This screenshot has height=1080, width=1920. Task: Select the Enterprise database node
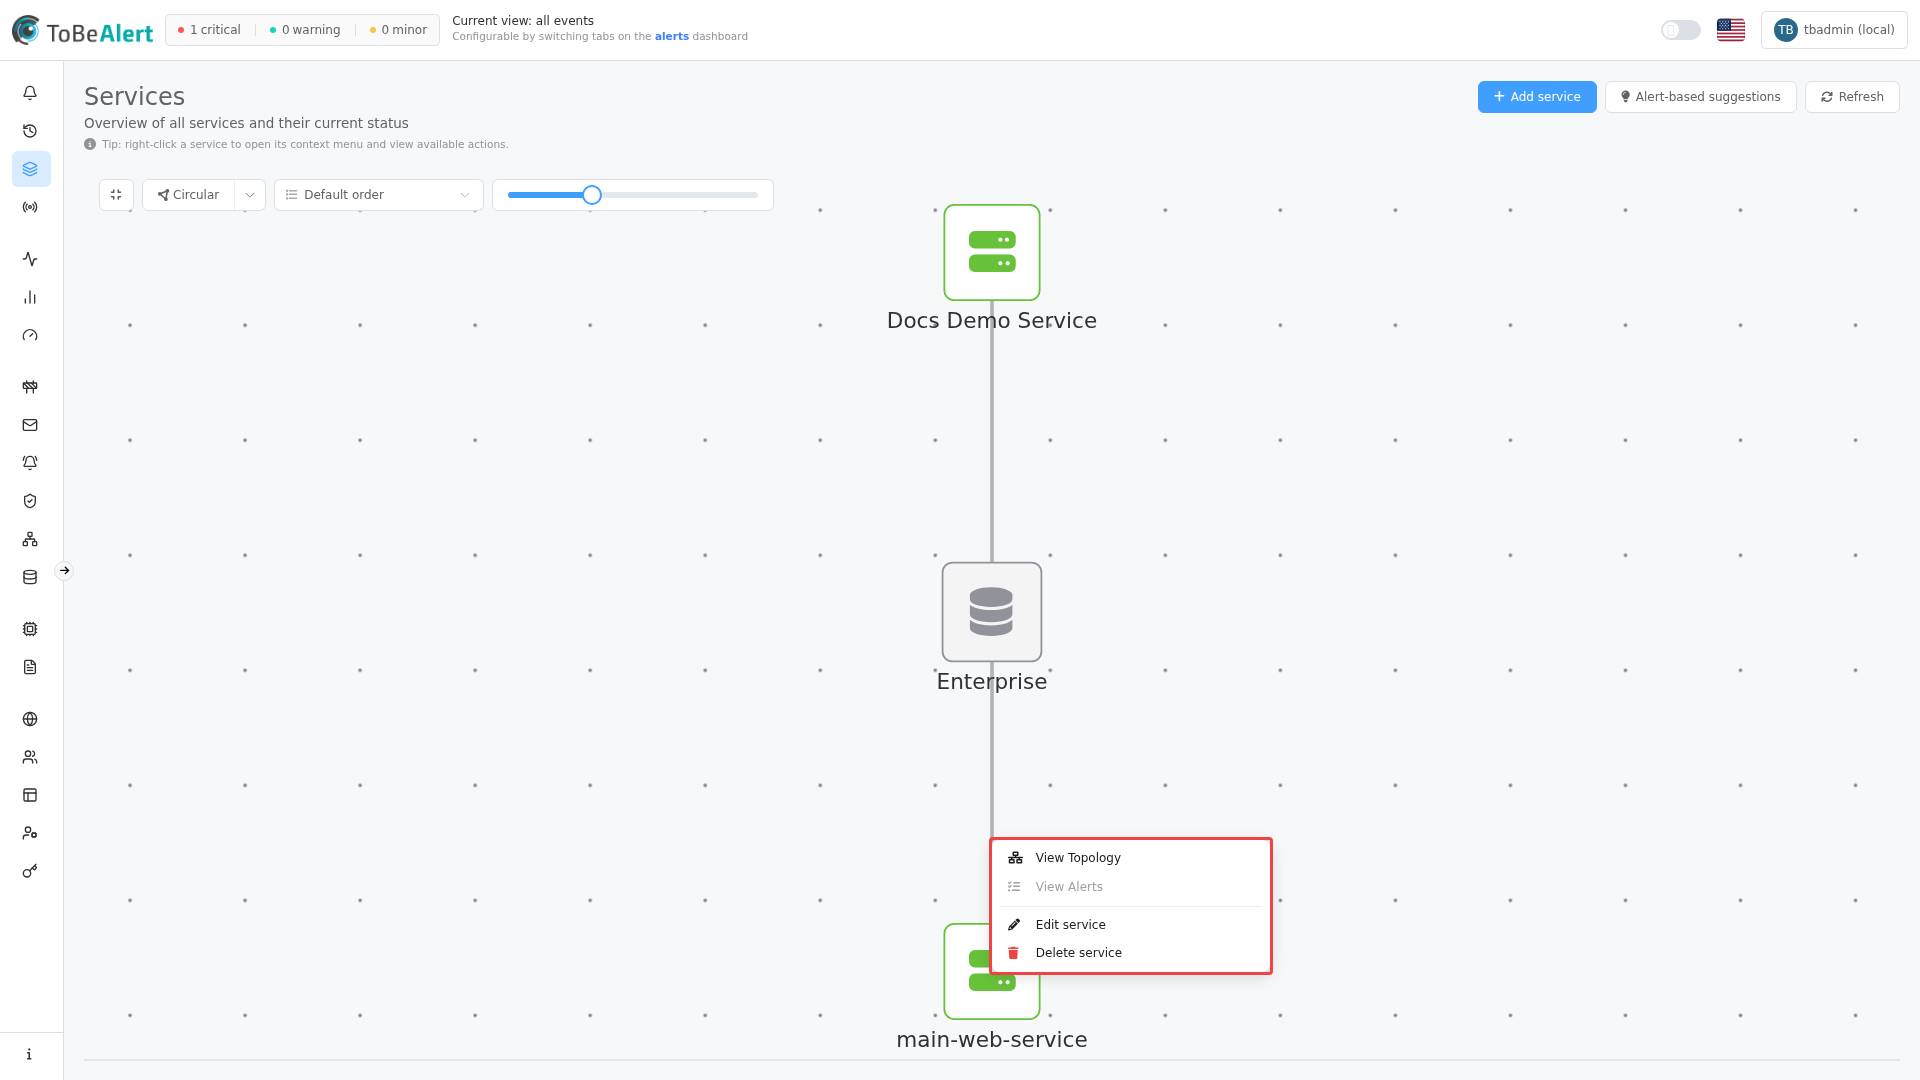click(992, 612)
